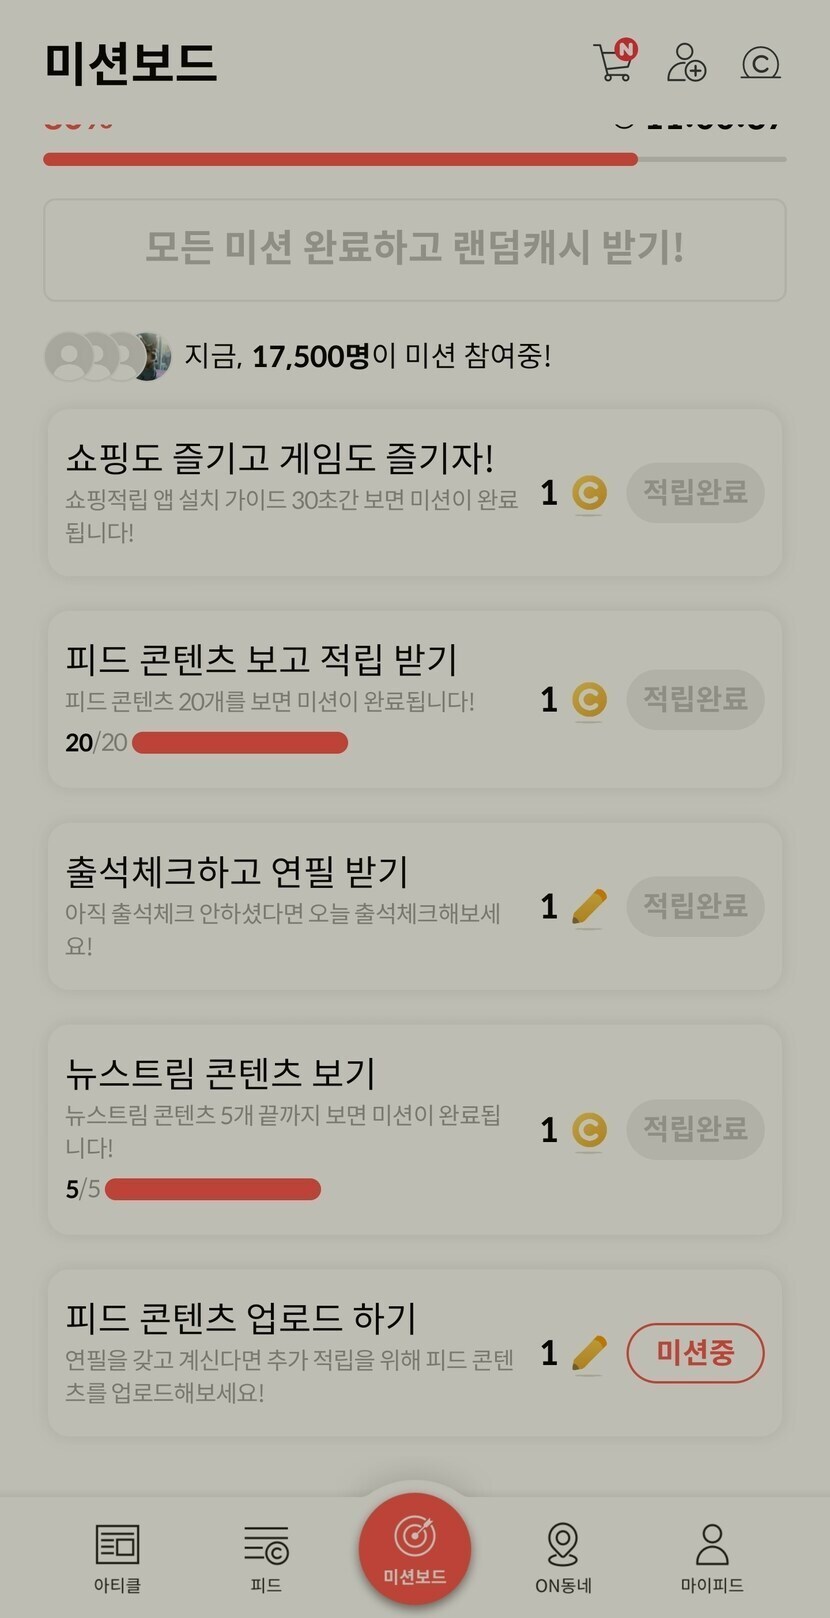Tap the 미션중 button for feed upload
This screenshot has height=1618, width=830.
point(695,1353)
